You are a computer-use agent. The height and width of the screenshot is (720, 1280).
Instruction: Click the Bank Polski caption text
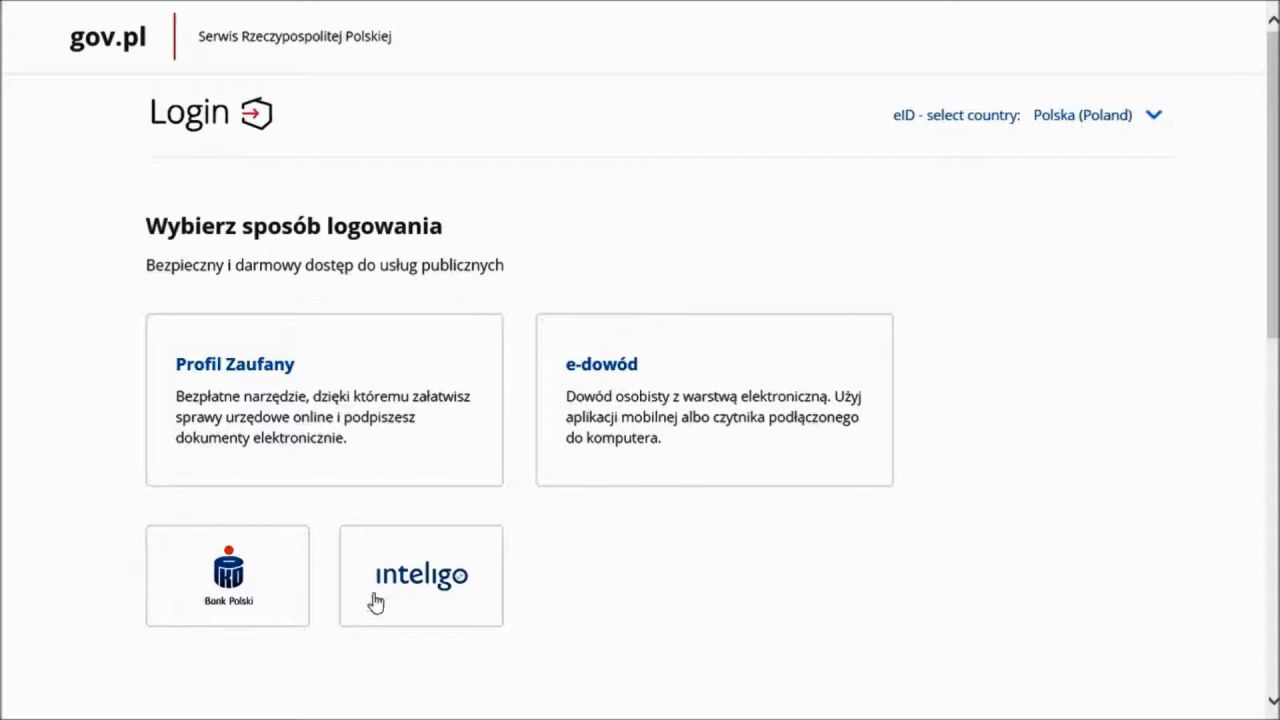click(x=228, y=601)
